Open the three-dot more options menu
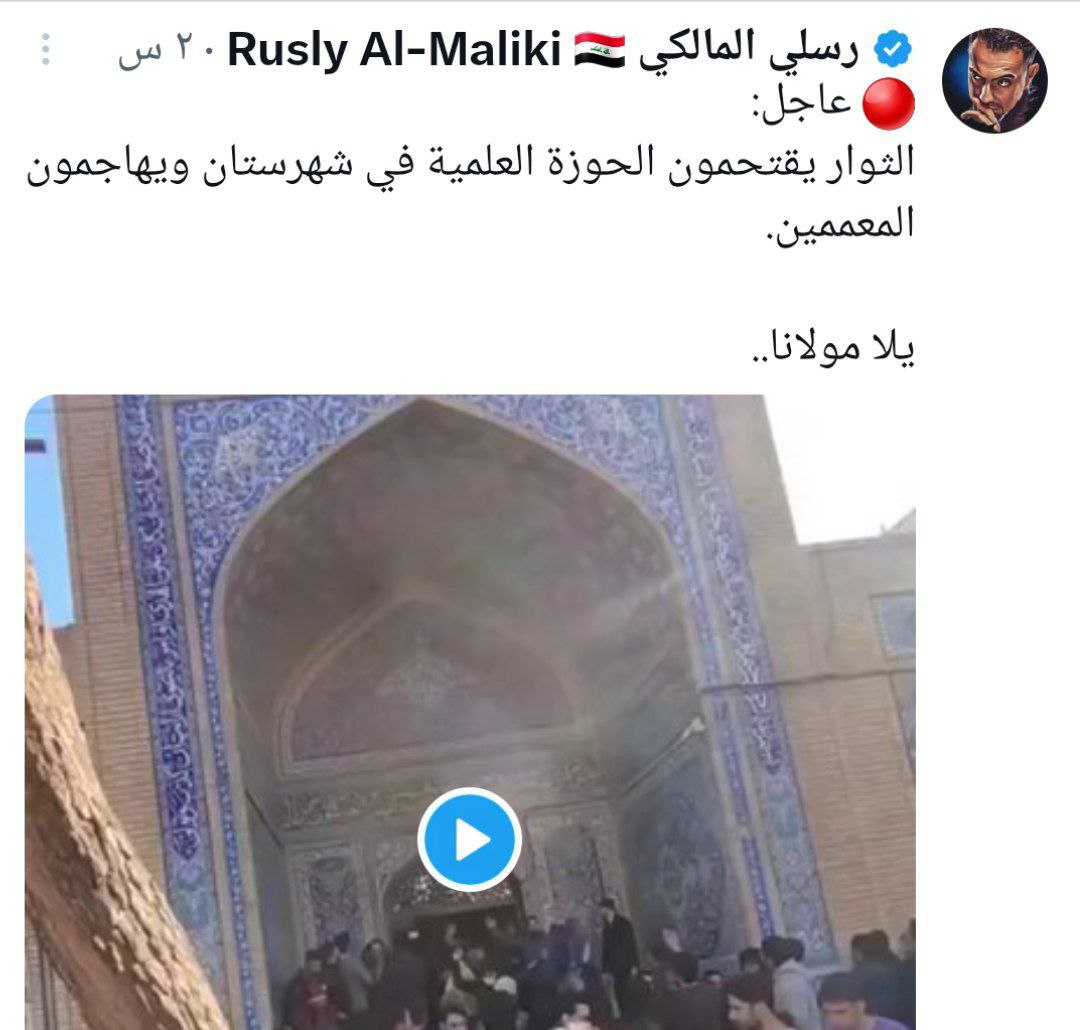This screenshot has width=1080, height=1030. coord(45,50)
